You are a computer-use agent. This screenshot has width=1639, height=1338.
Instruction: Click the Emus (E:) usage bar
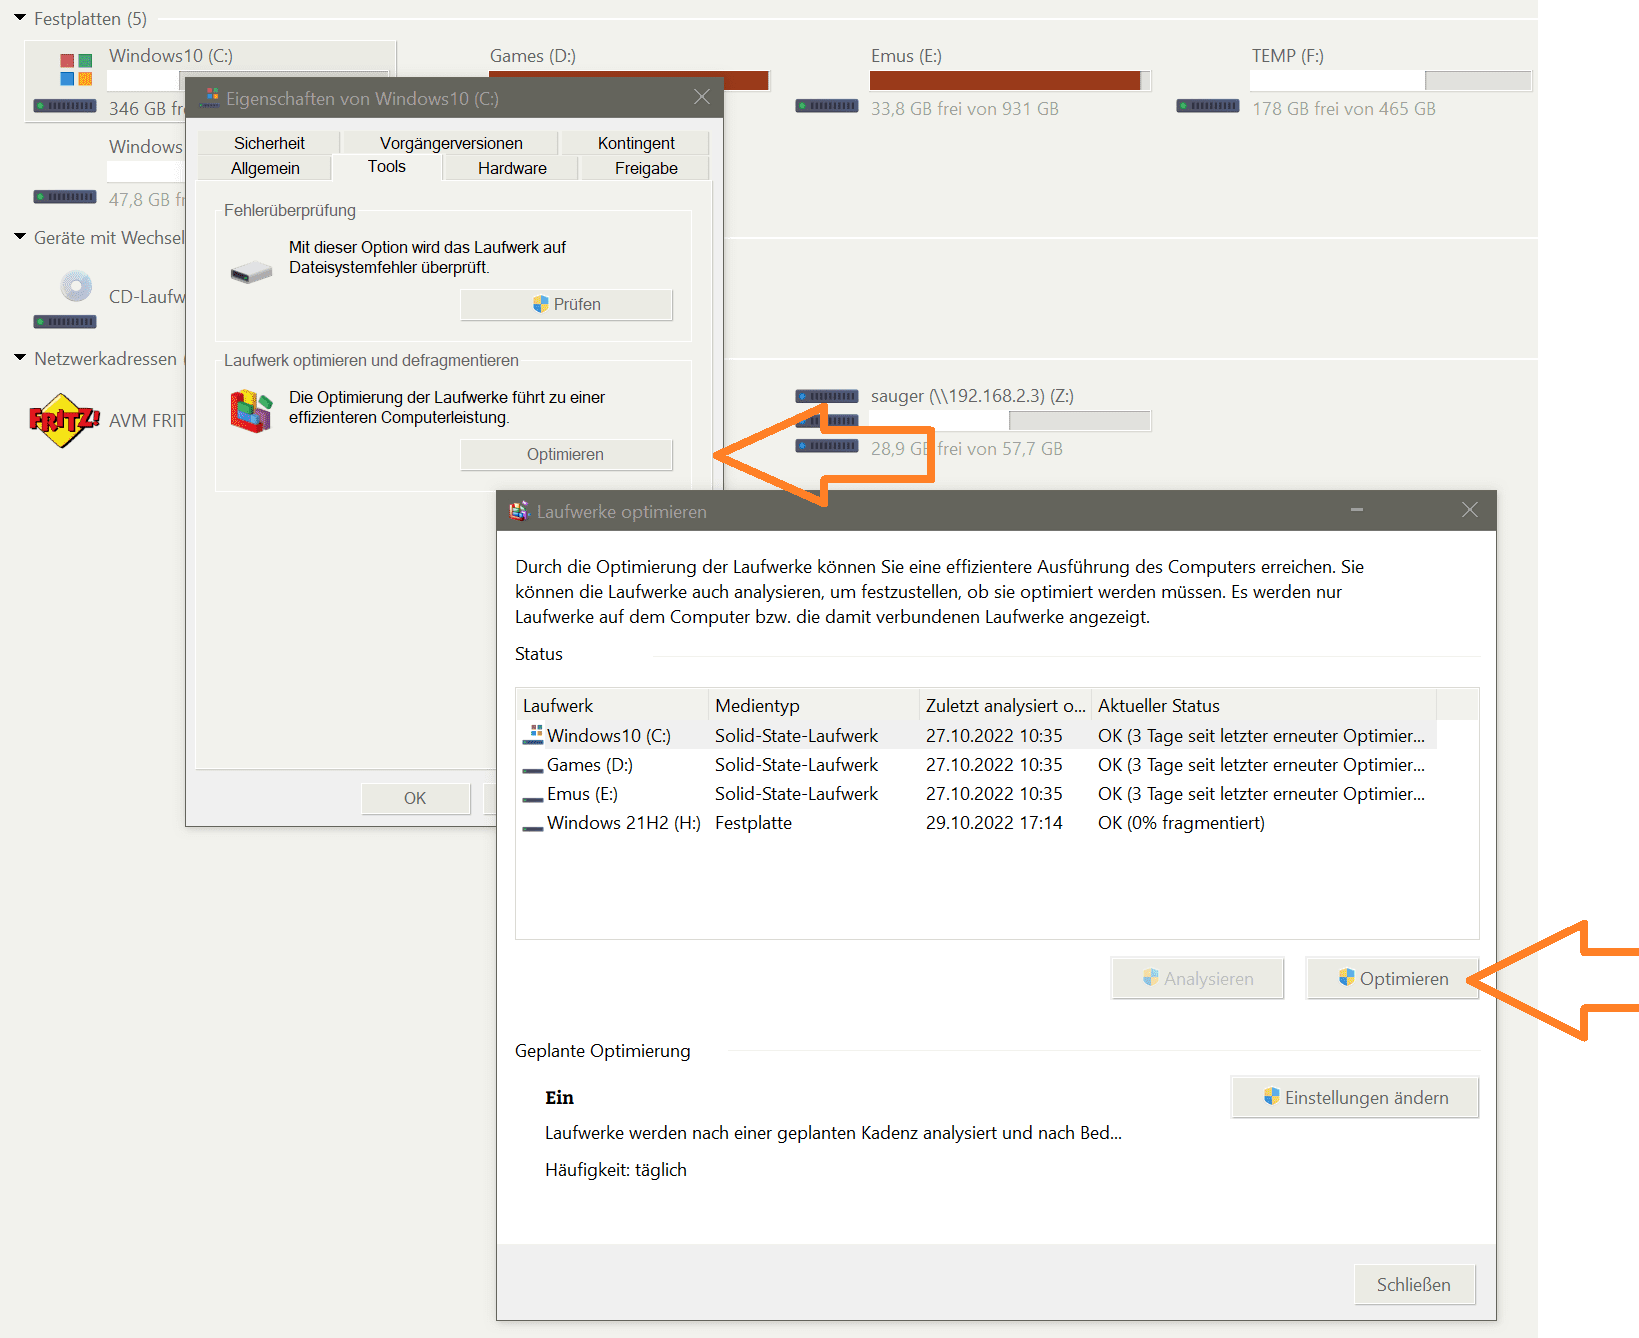coord(1010,81)
